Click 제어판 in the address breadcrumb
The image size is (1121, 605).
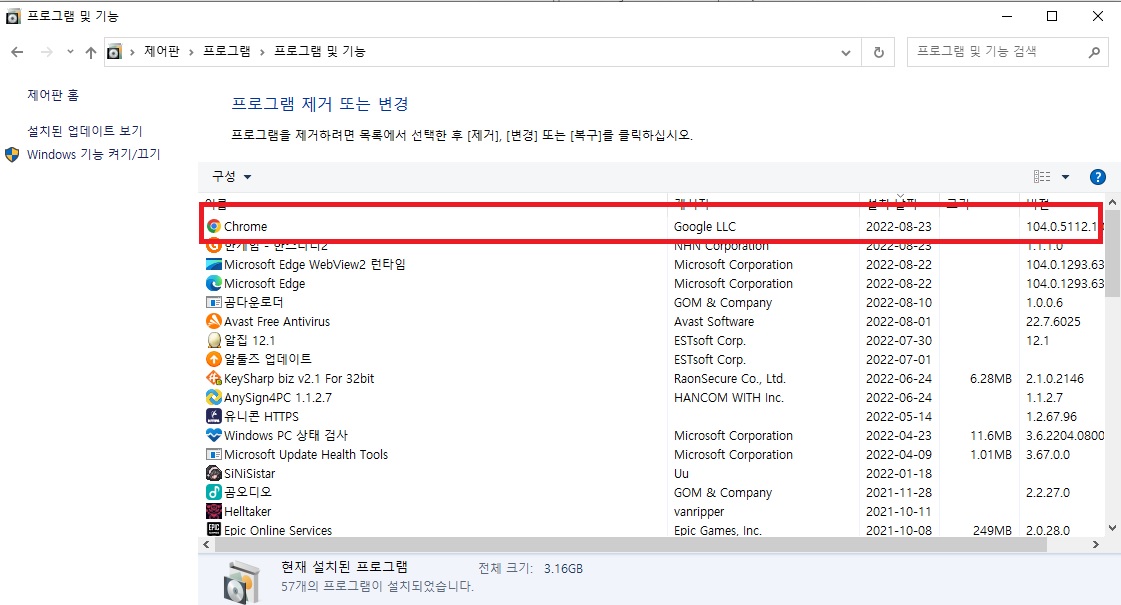tap(162, 51)
